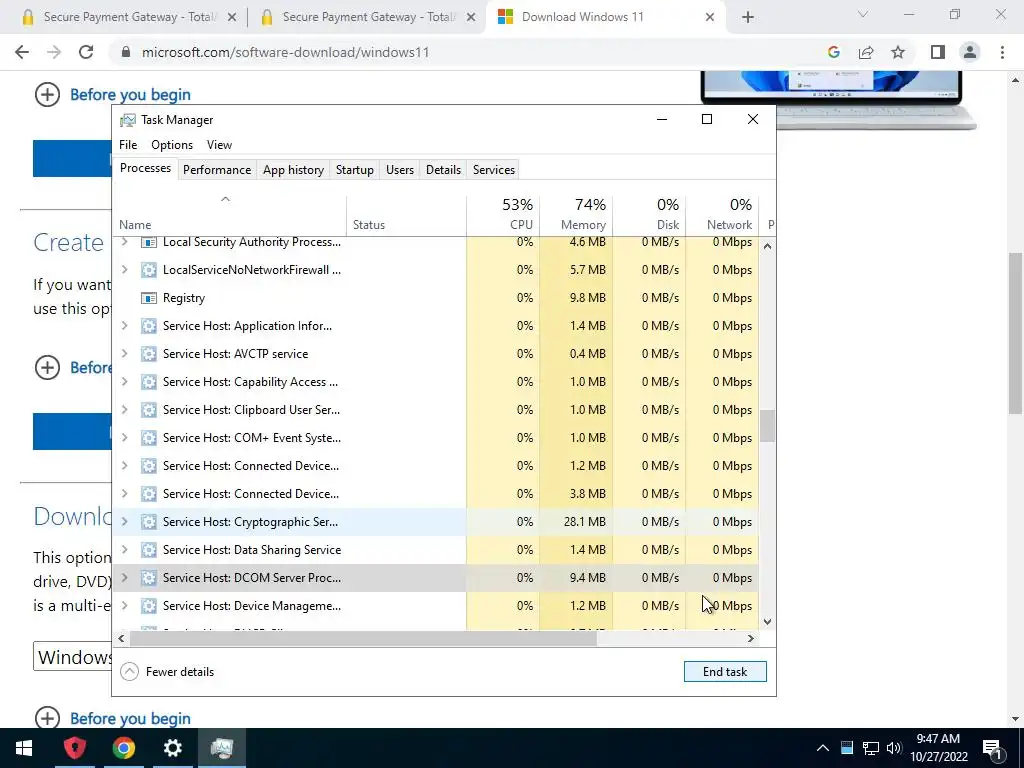The height and width of the screenshot is (768, 1024).
Task: Show hidden system tray icons
Action: tap(823, 748)
